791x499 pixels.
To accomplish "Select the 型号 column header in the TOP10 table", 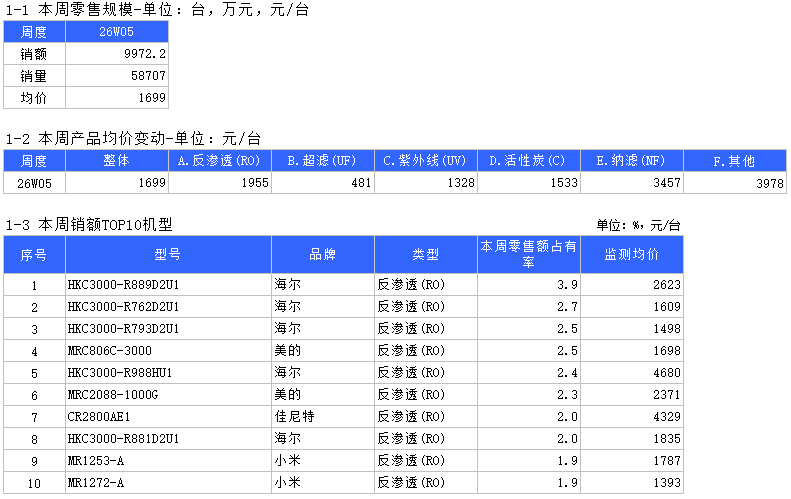I will pyautogui.click(x=168, y=254).
